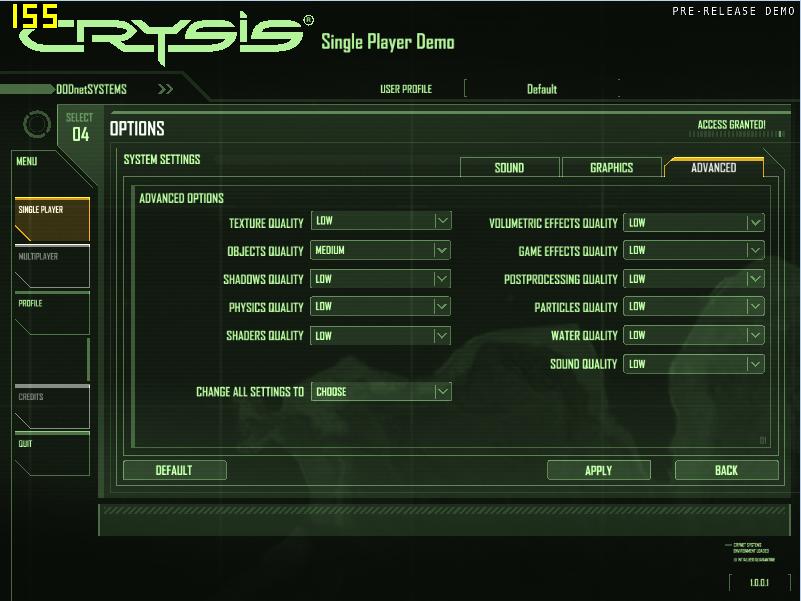Open the Texture Quality dropdown
801x601 pixels.
pos(381,221)
